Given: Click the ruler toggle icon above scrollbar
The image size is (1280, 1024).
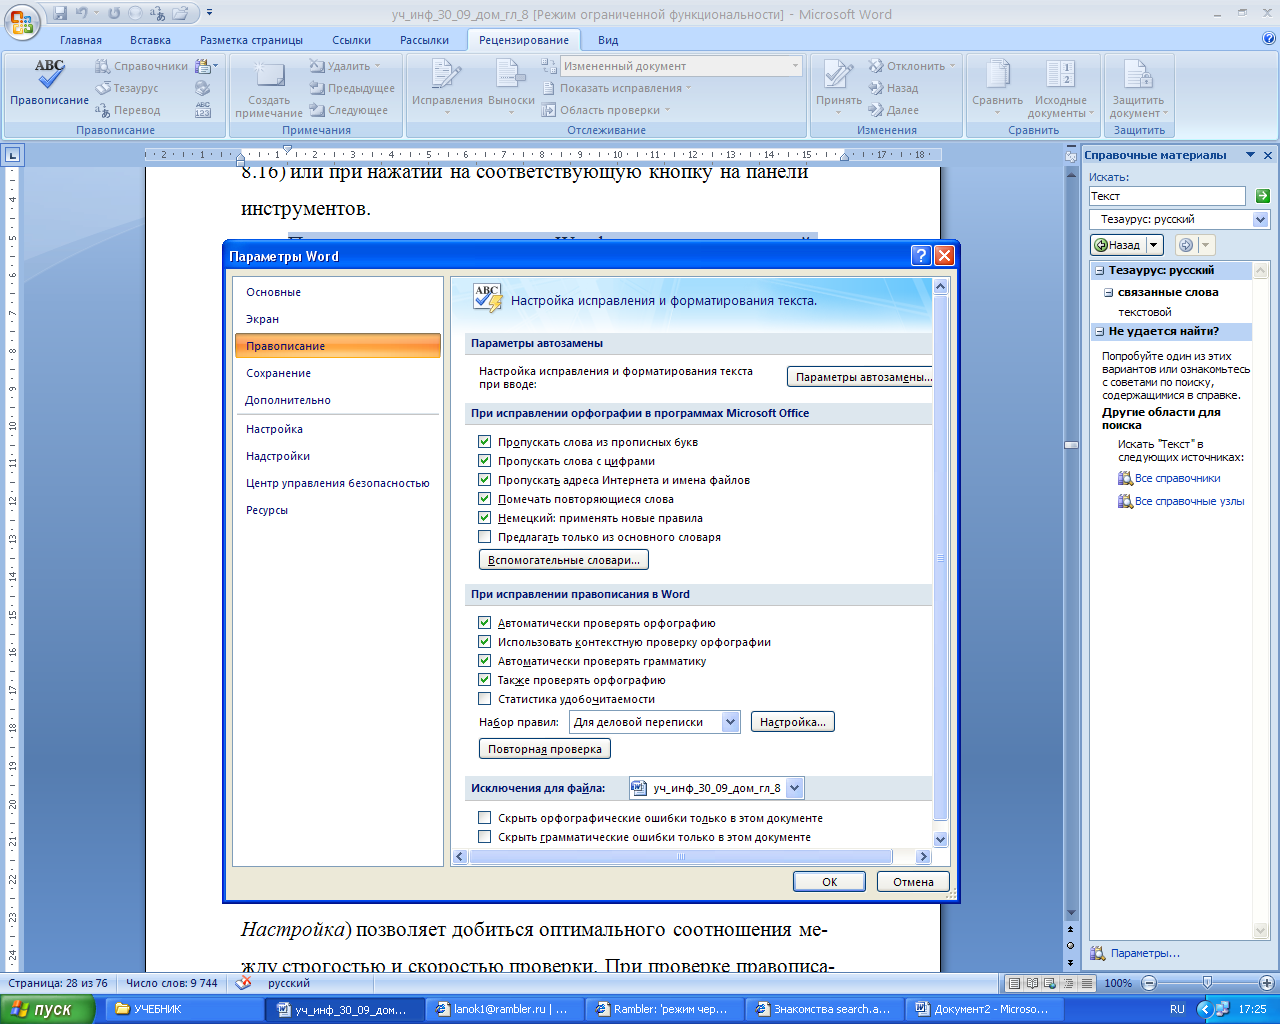Looking at the screenshot, I should [x=1071, y=156].
